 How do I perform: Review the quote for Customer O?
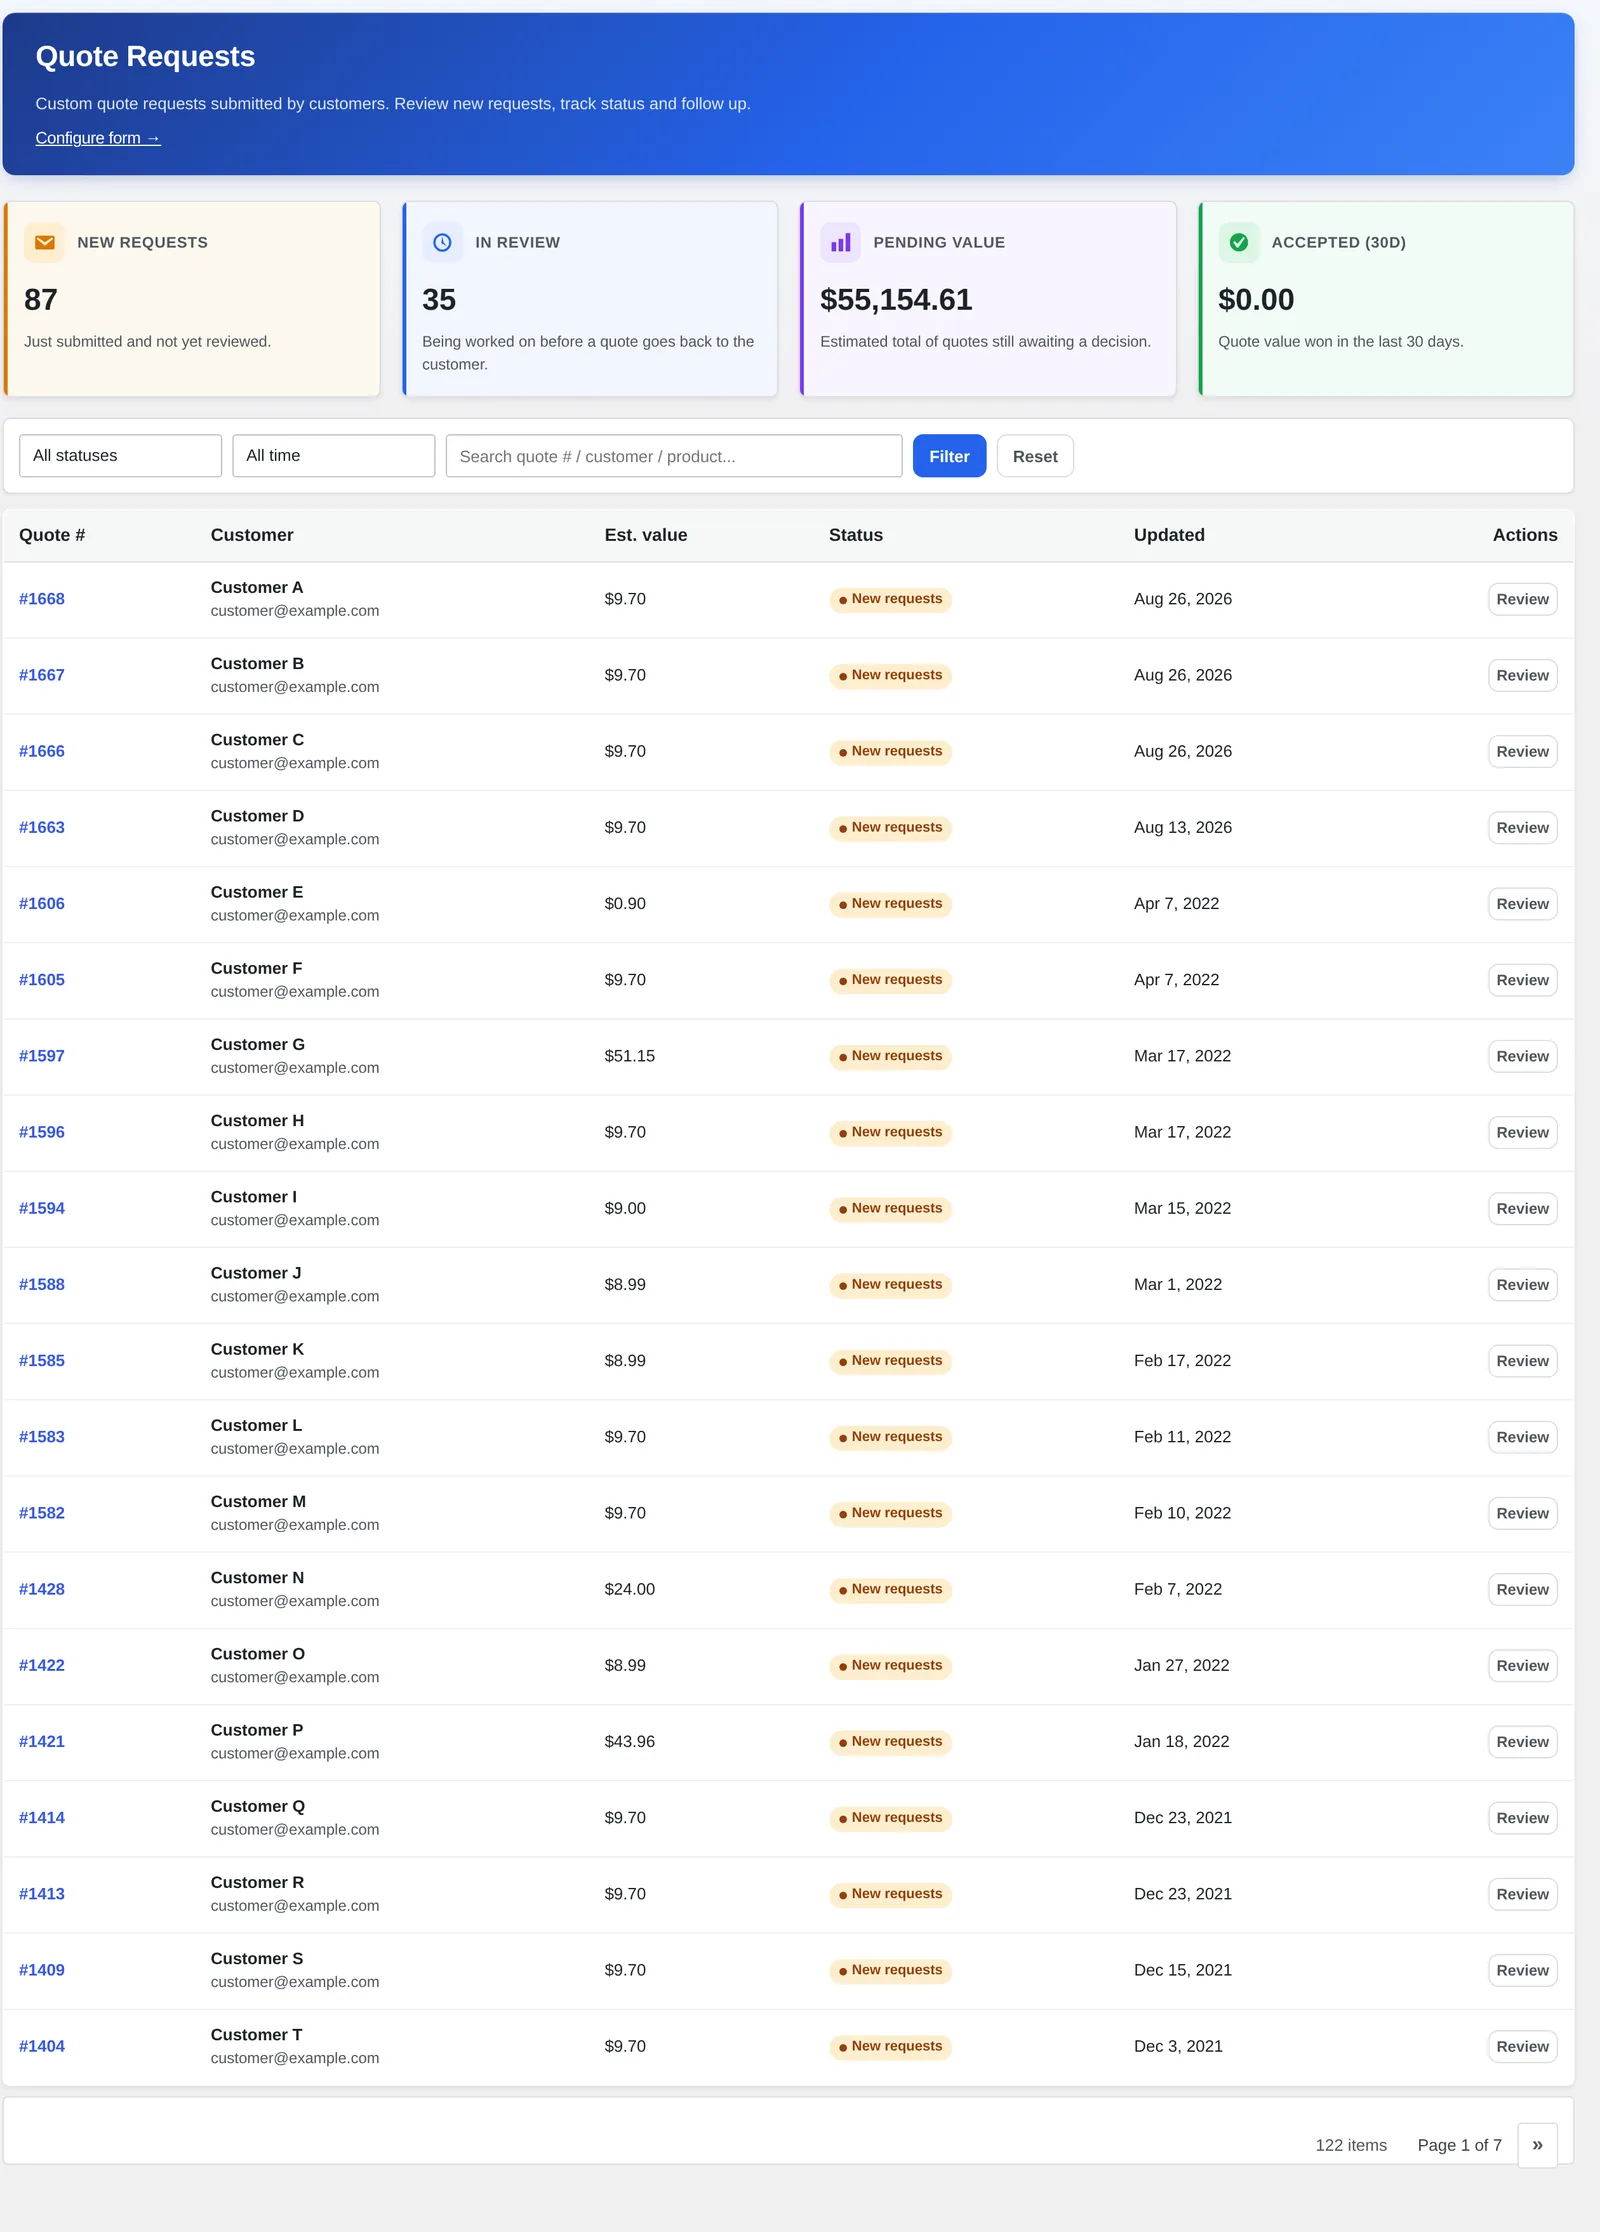1522,1665
